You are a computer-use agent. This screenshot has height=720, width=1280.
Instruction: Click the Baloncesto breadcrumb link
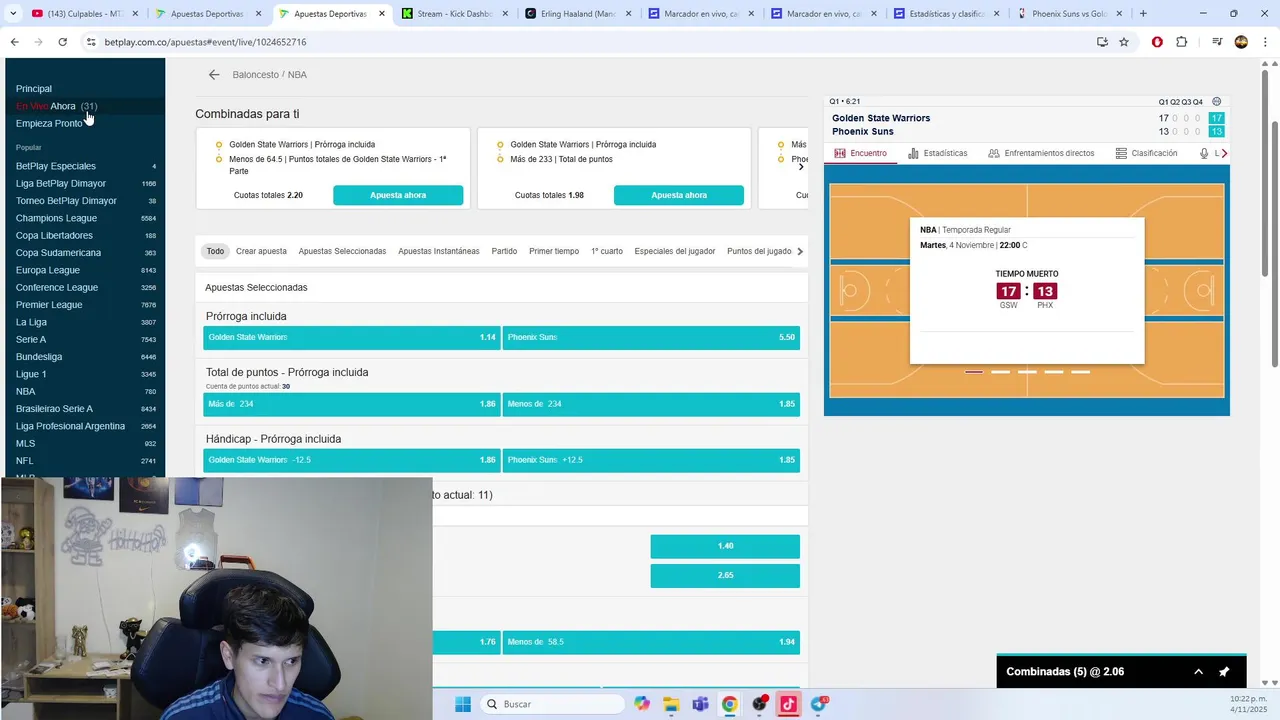coord(256,75)
